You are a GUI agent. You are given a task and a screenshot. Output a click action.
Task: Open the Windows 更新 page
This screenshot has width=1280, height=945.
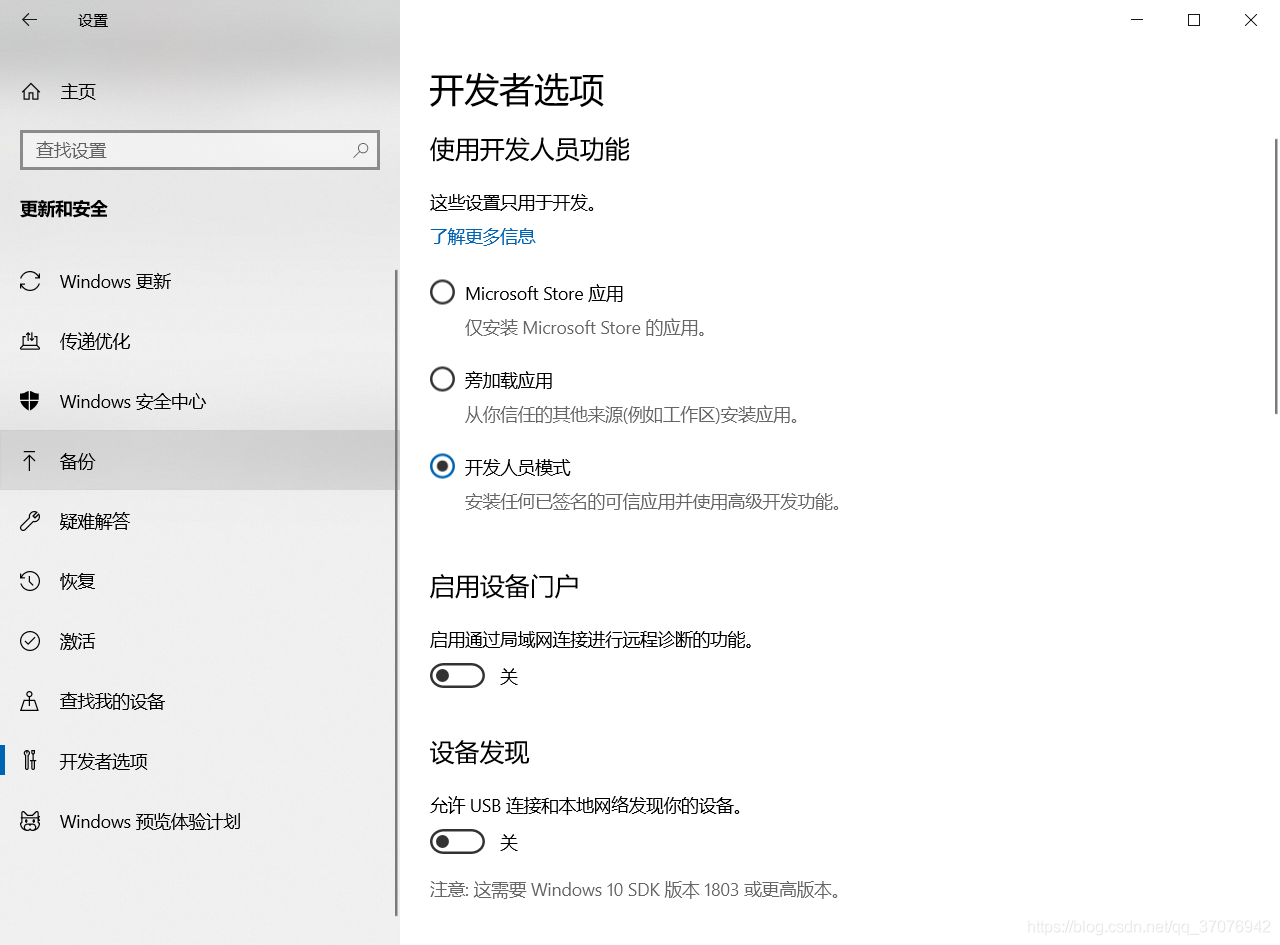tap(199, 282)
